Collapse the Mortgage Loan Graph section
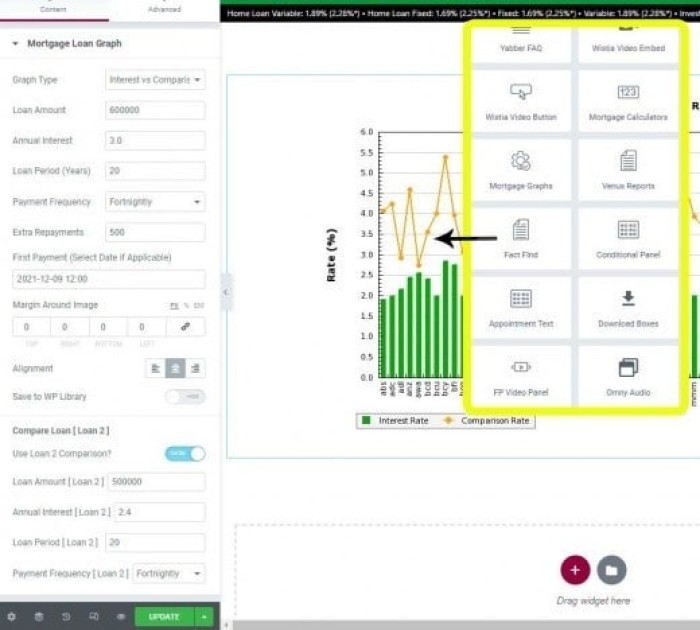This screenshot has height=630, width=700. point(16,44)
